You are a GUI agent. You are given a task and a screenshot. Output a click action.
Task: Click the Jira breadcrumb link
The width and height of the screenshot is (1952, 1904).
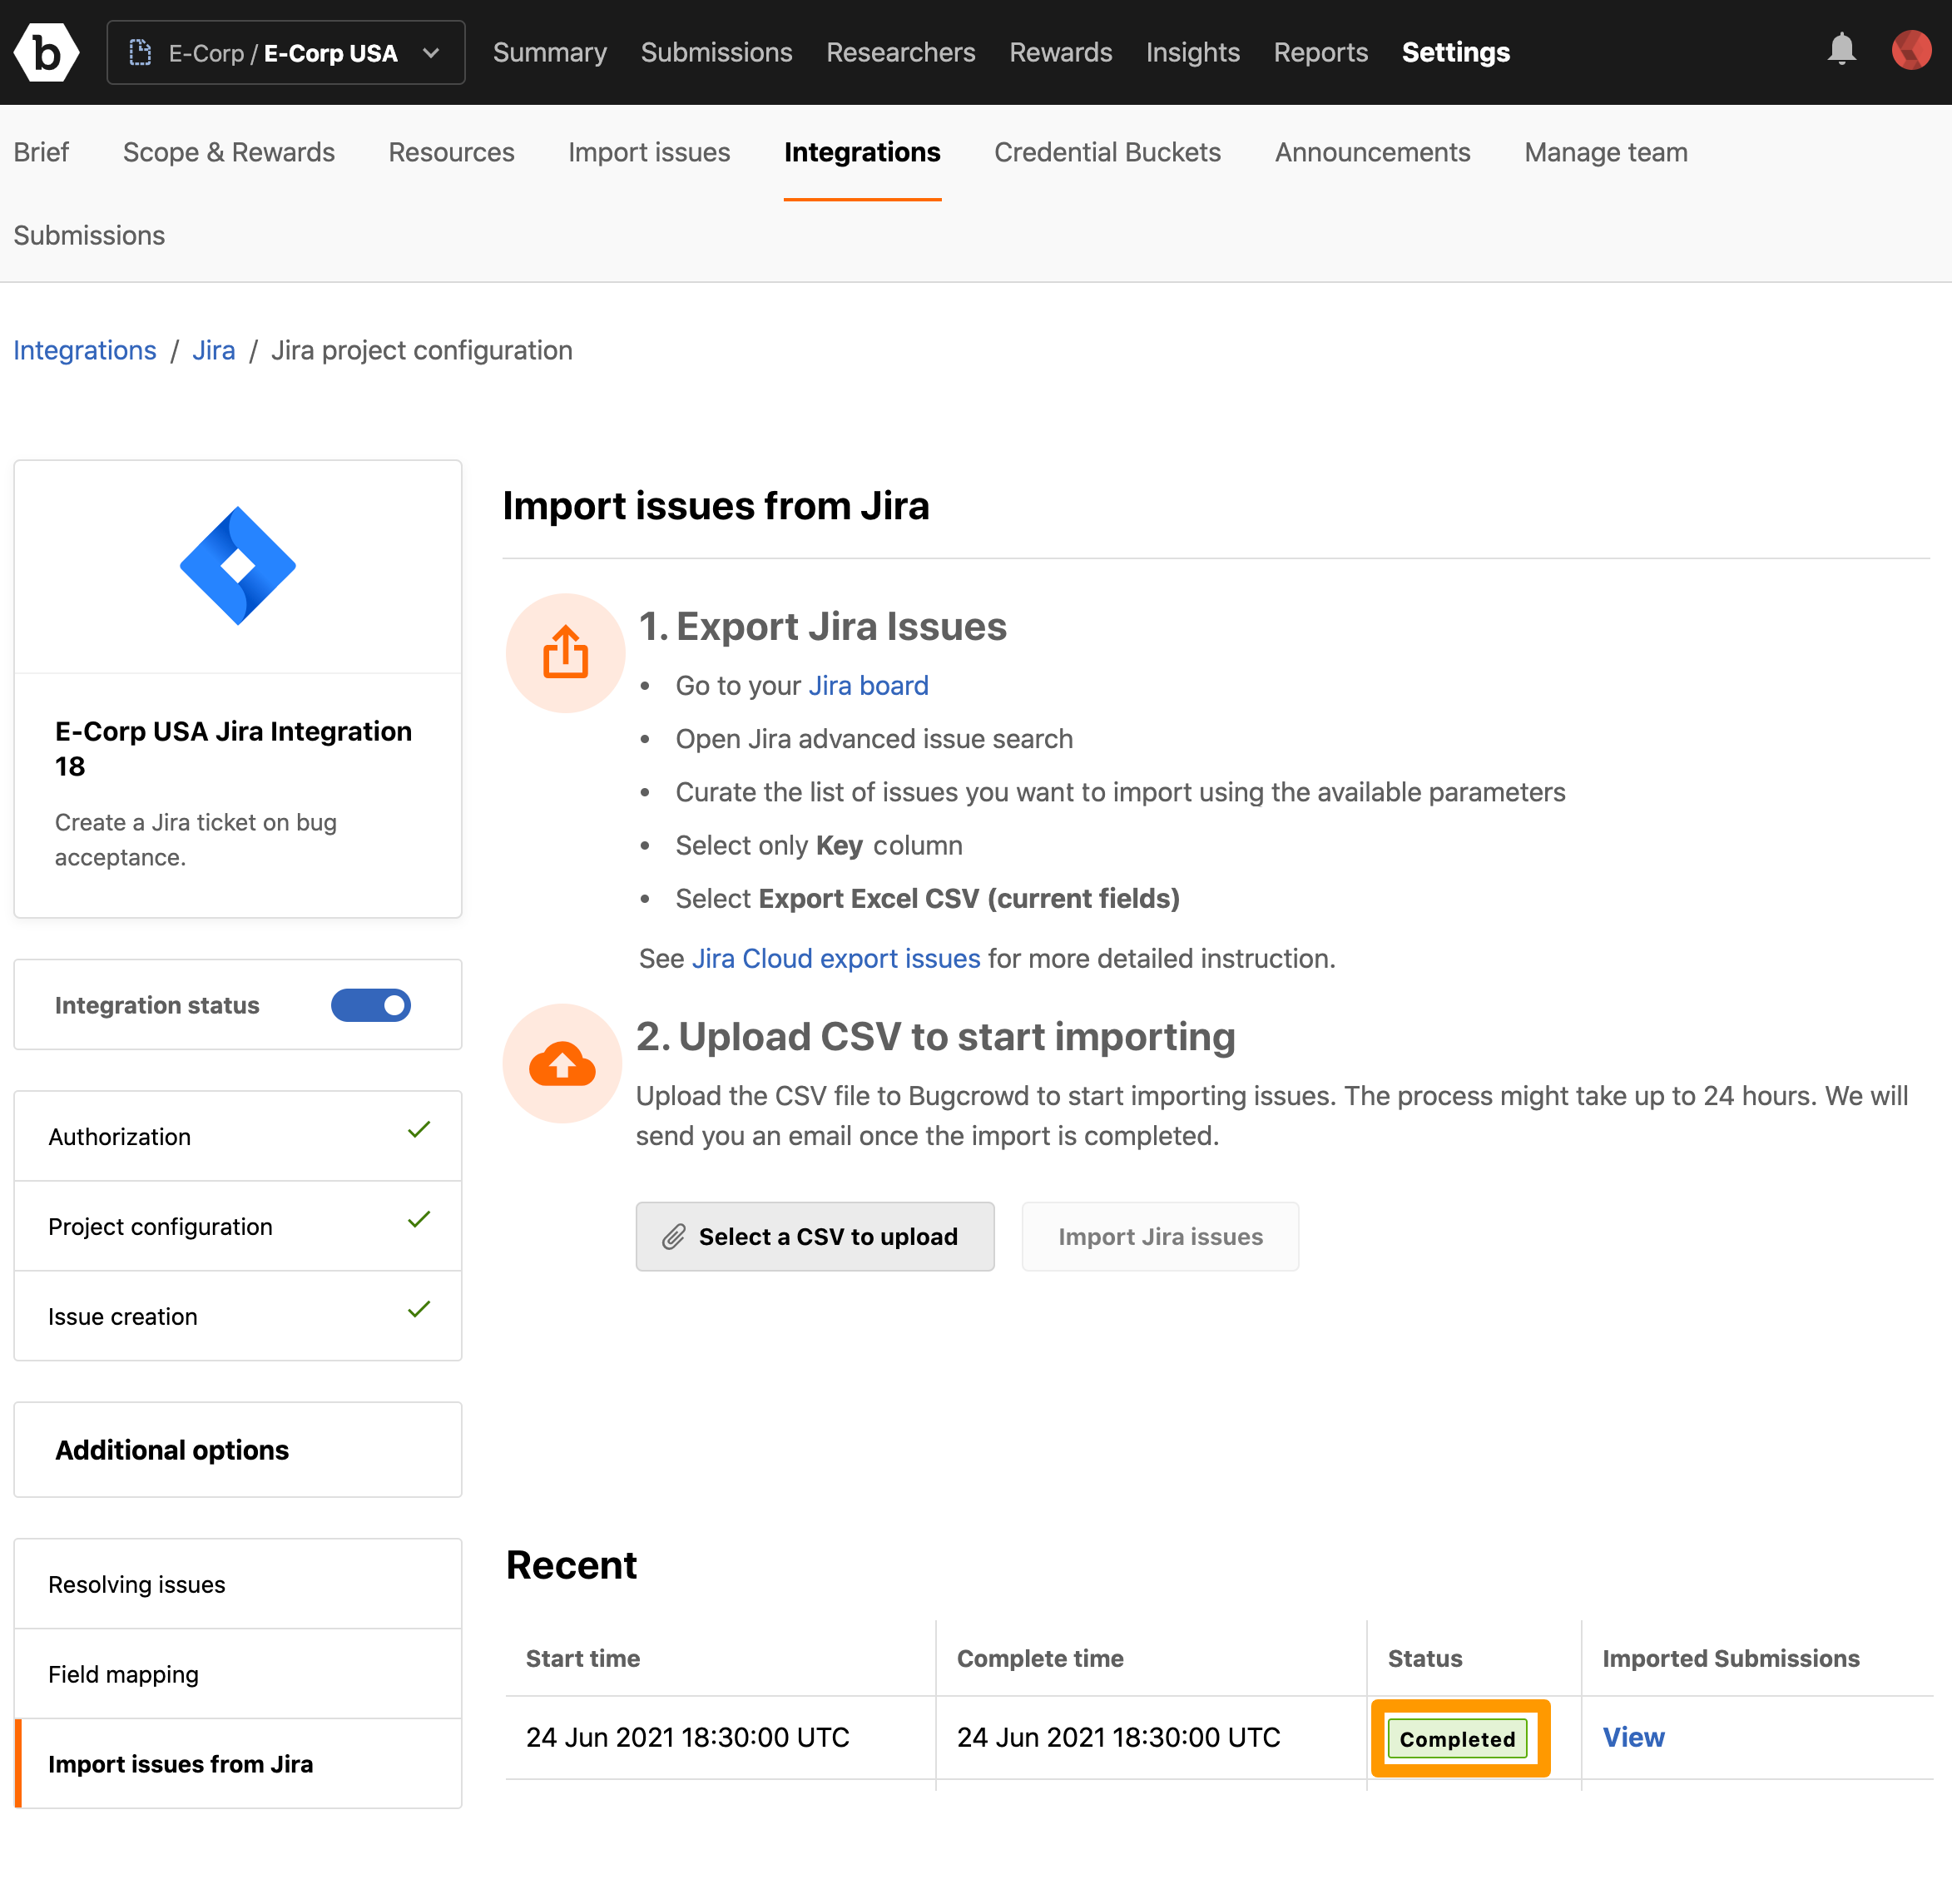[214, 350]
